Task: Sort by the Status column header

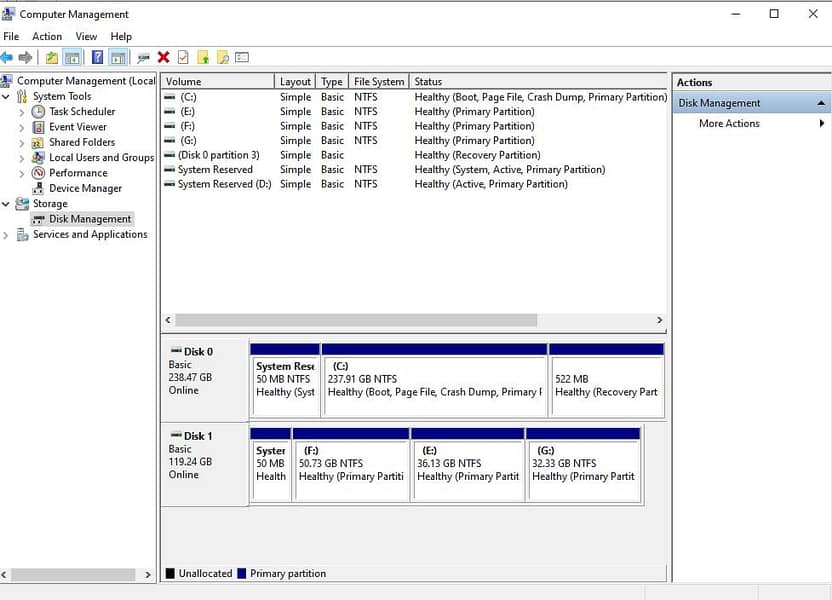Action: 538,81
